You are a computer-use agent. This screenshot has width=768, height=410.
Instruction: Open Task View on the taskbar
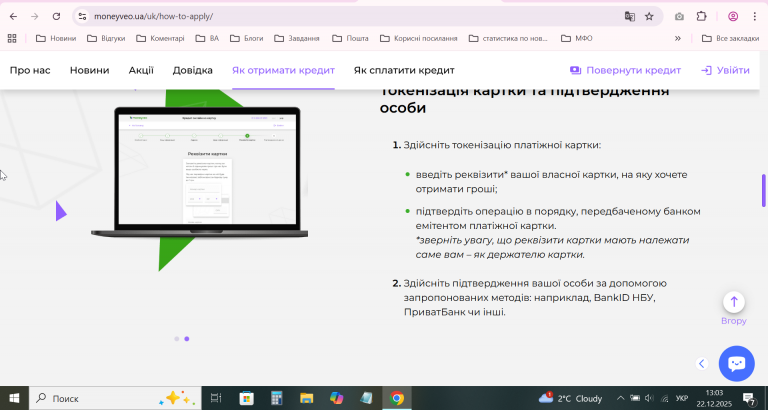click(216, 398)
